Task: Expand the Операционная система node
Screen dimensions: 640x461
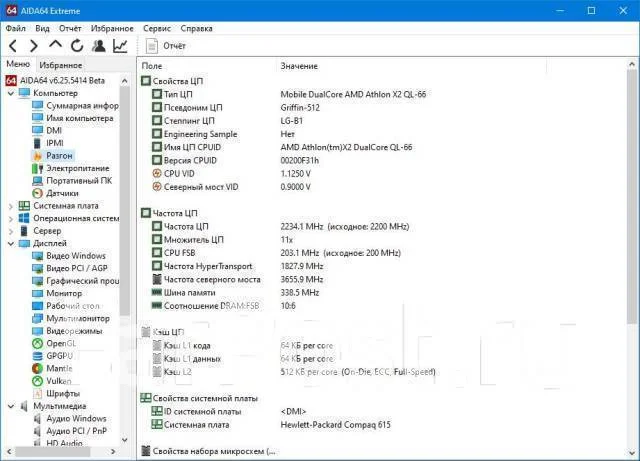Action: [11, 219]
